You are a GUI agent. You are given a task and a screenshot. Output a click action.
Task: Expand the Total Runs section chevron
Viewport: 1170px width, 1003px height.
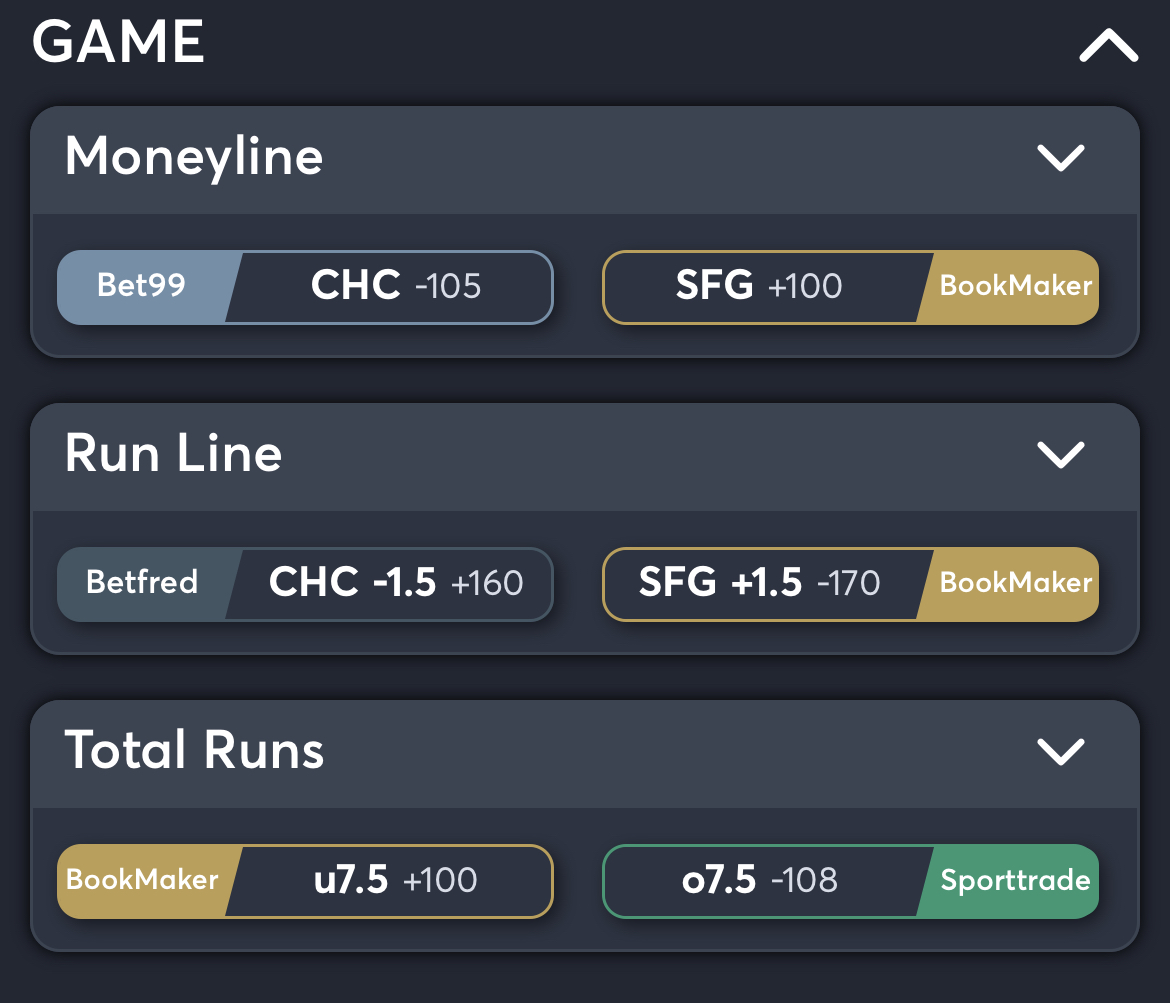coord(1062,752)
